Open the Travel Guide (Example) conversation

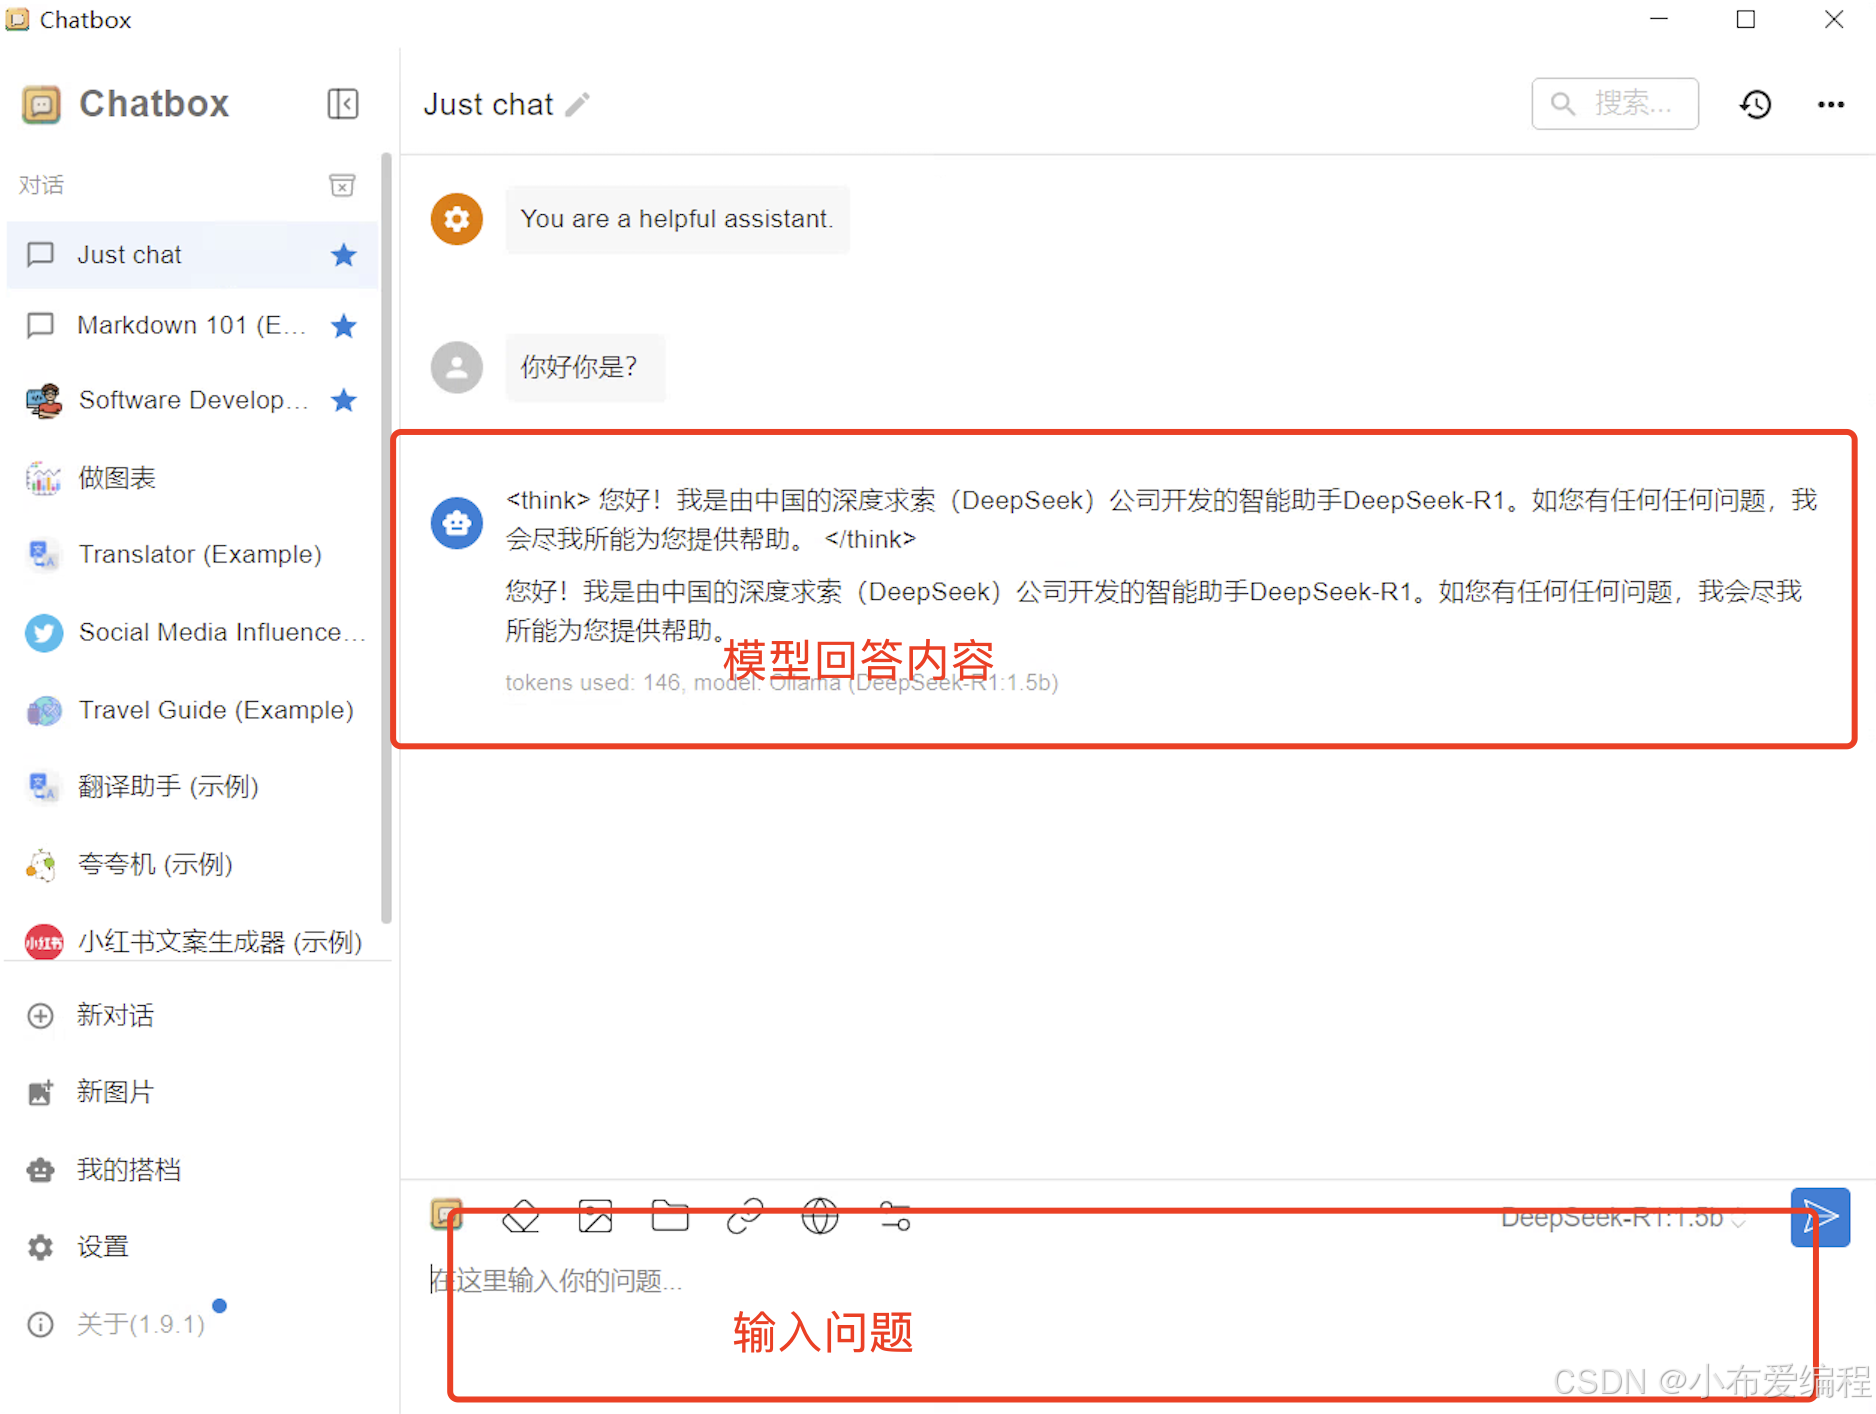tap(191, 710)
